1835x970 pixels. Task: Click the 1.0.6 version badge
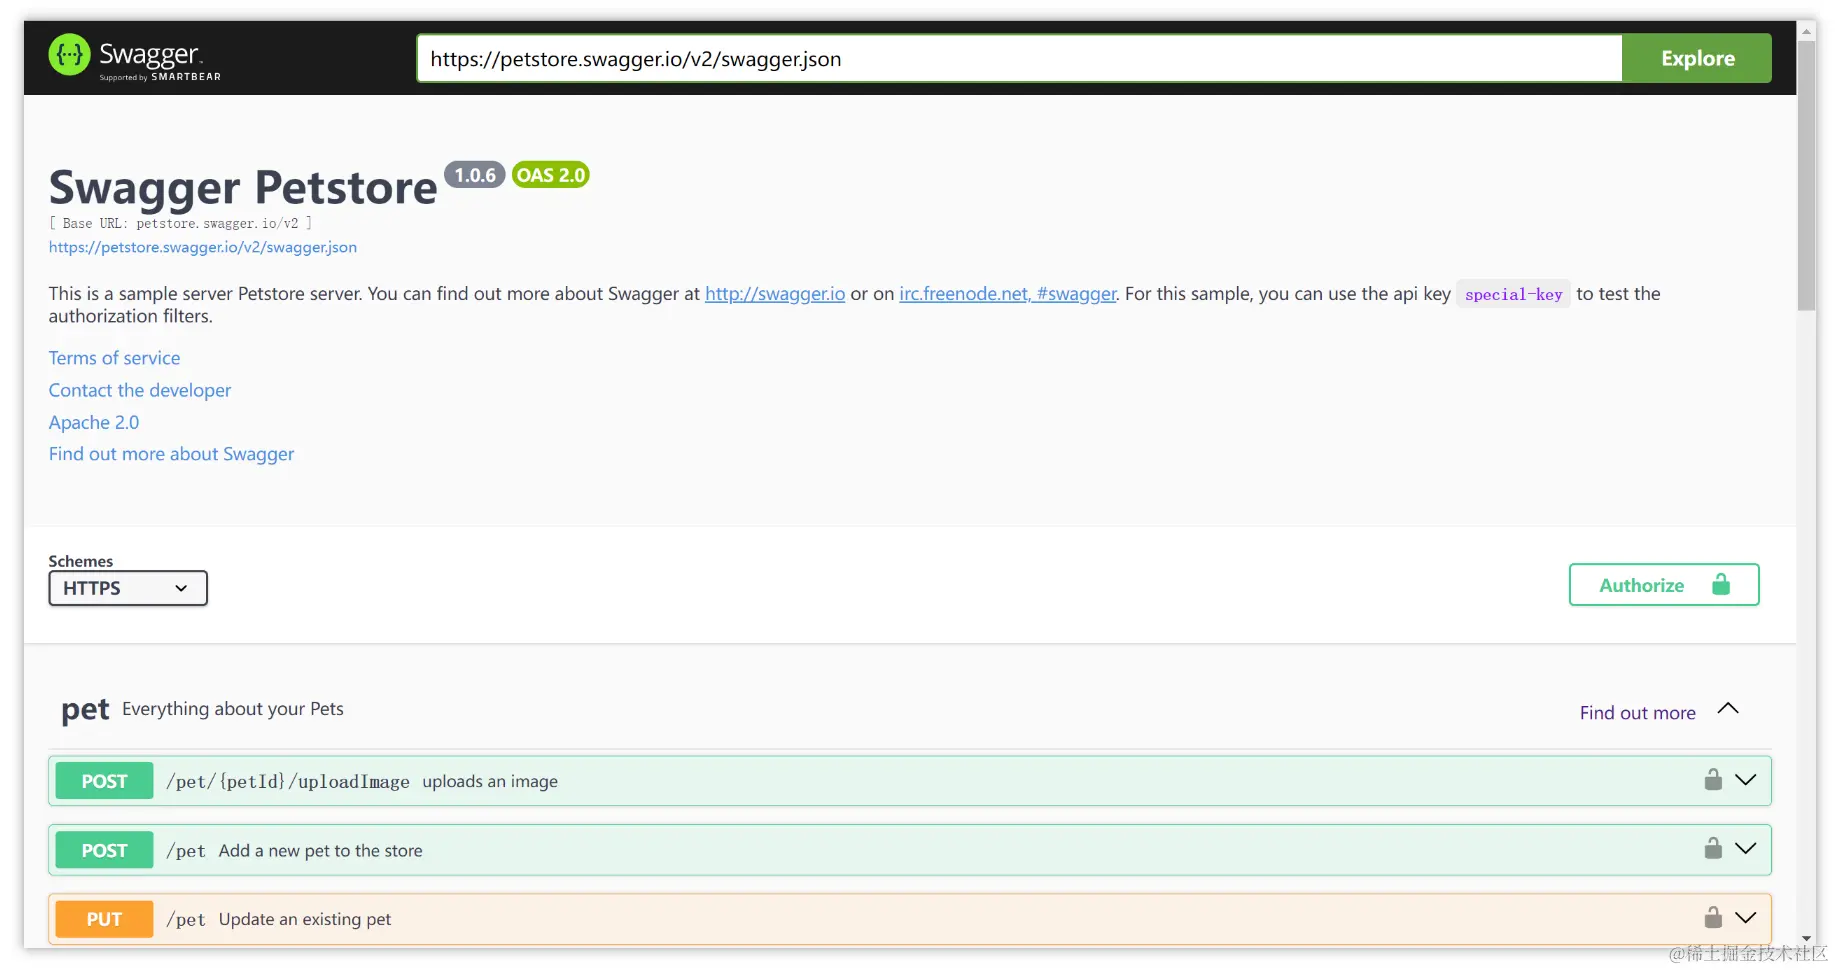point(475,174)
